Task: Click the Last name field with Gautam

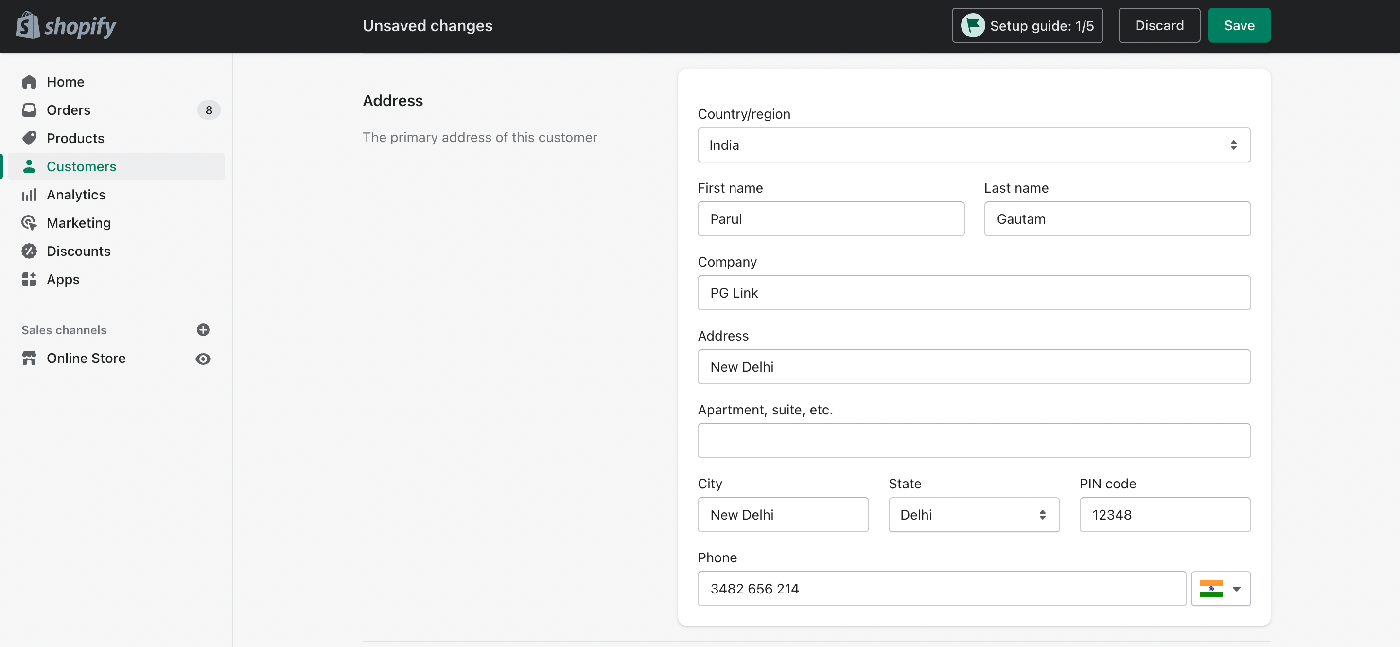Action: coord(1117,219)
